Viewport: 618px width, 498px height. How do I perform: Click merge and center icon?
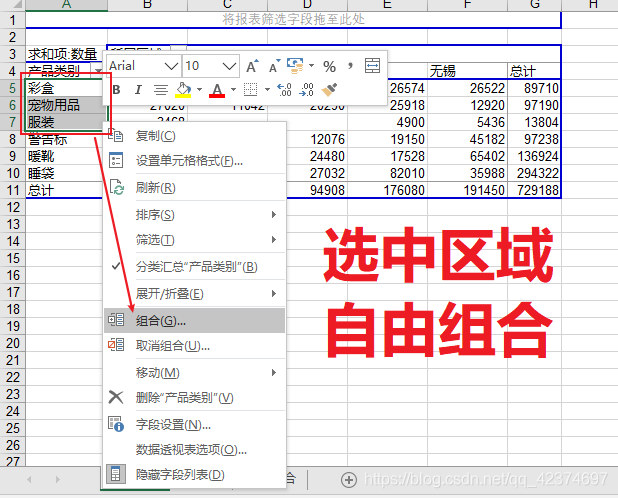coord(372,66)
